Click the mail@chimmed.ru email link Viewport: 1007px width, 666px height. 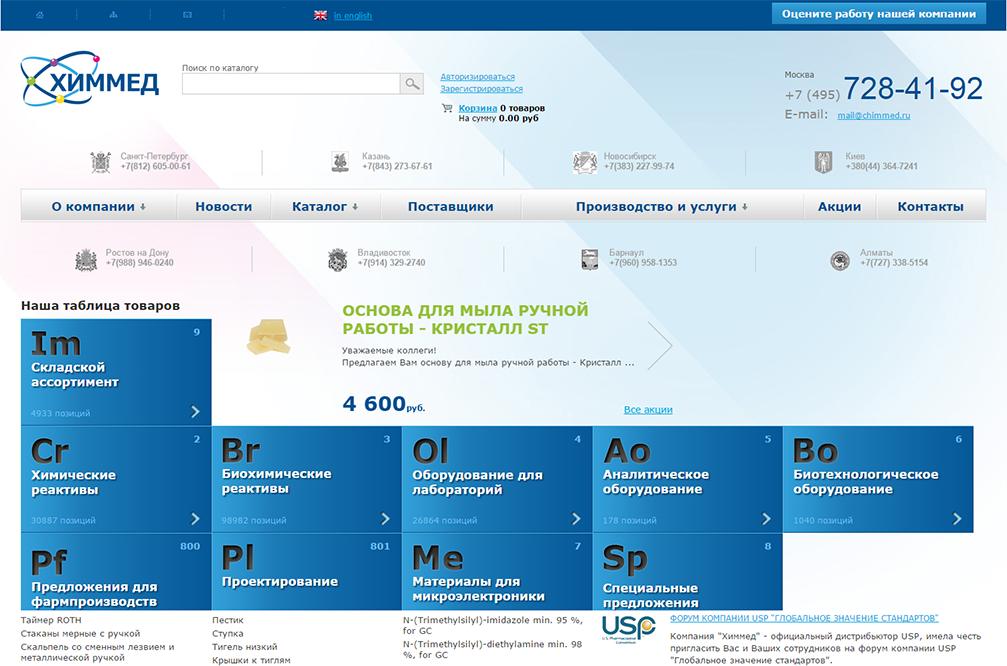[873, 115]
